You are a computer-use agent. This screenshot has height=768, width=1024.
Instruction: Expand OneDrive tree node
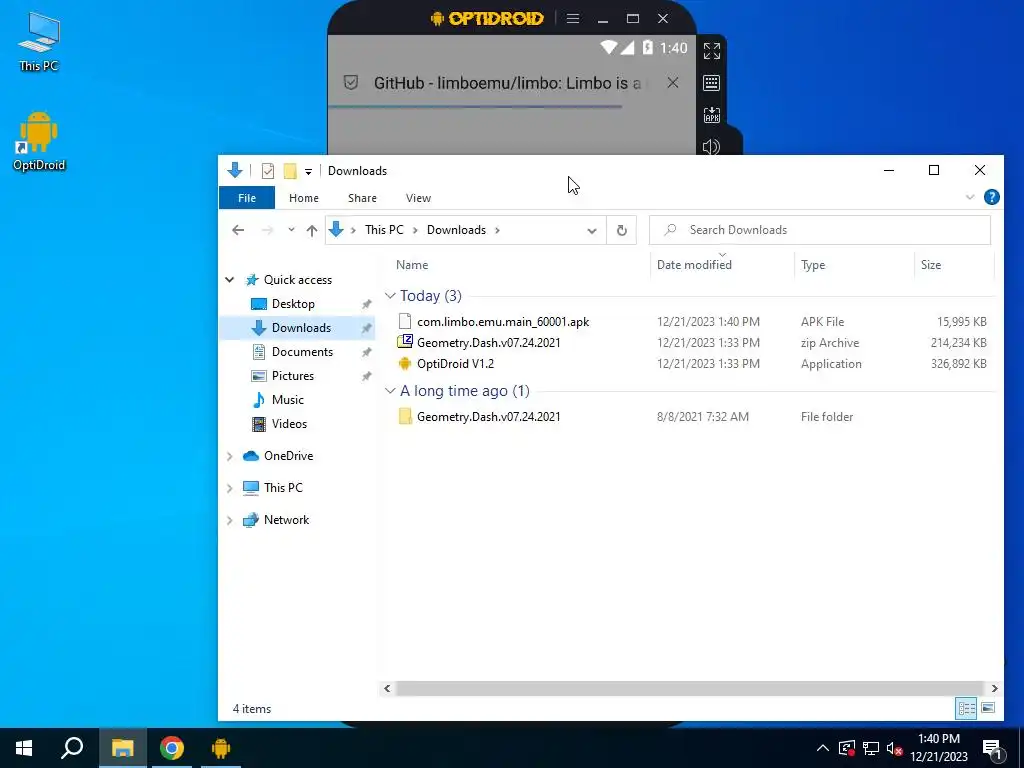pyautogui.click(x=230, y=456)
